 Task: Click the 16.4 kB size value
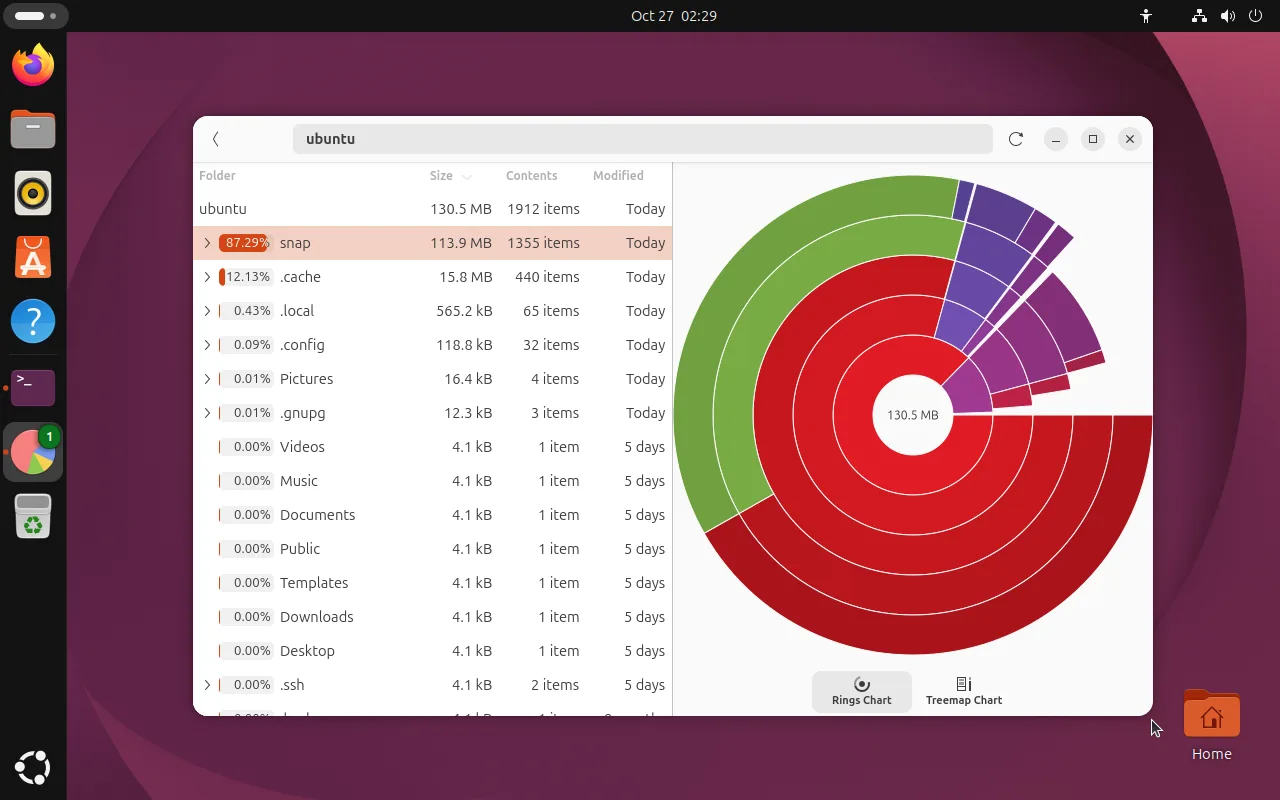point(468,379)
